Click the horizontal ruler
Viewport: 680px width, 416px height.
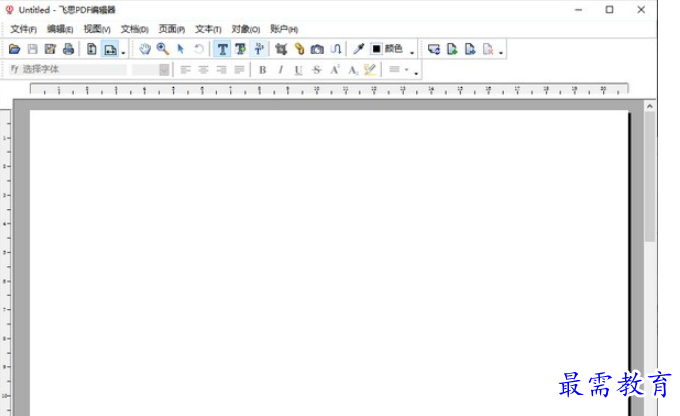point(329,89)
